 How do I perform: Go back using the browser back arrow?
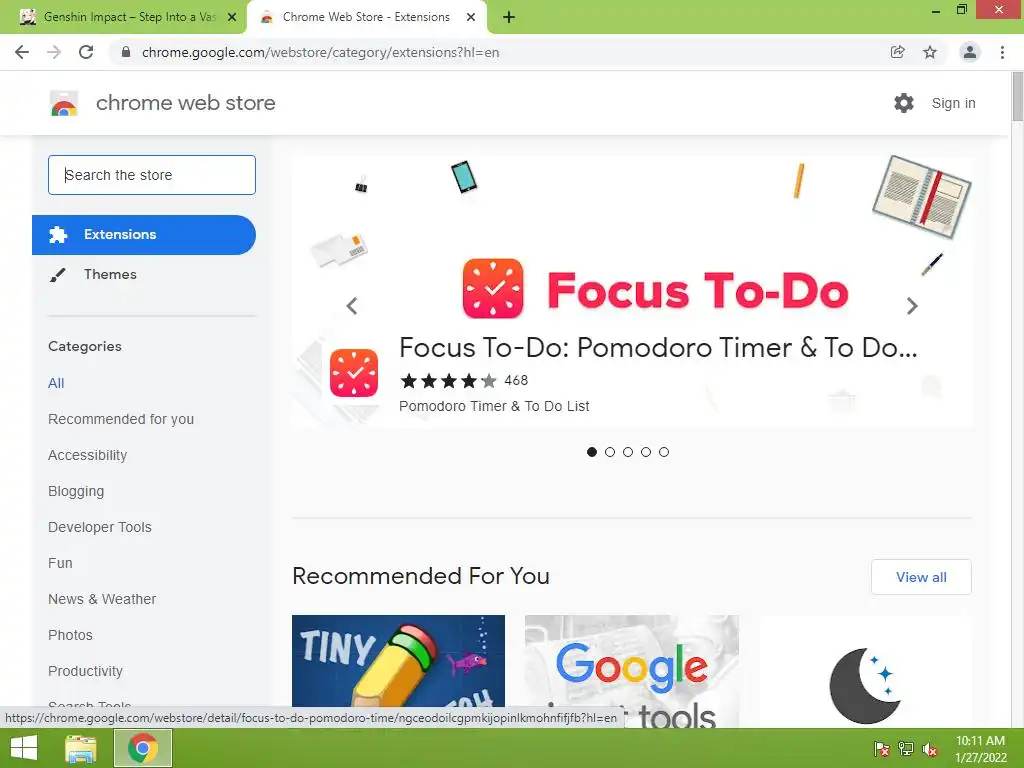pos(22,52)
